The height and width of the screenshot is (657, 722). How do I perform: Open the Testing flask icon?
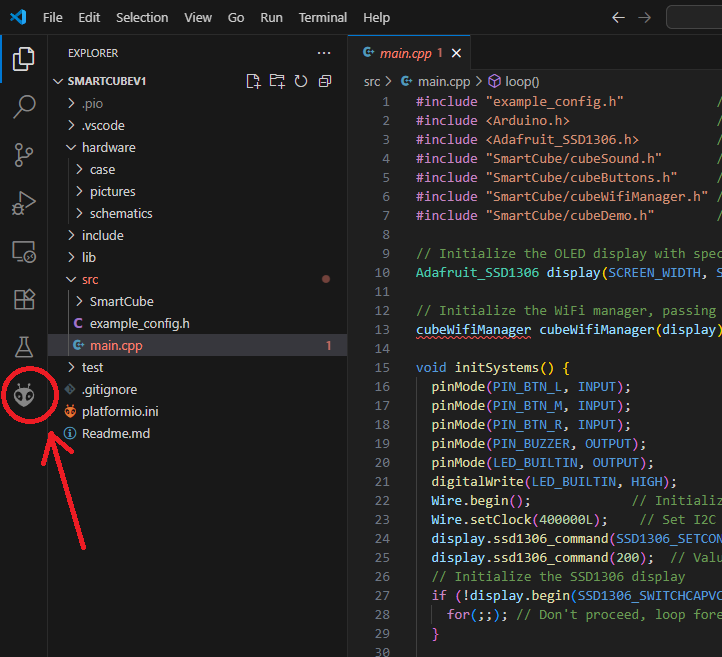pyautogui.click(x=24, y=347)
